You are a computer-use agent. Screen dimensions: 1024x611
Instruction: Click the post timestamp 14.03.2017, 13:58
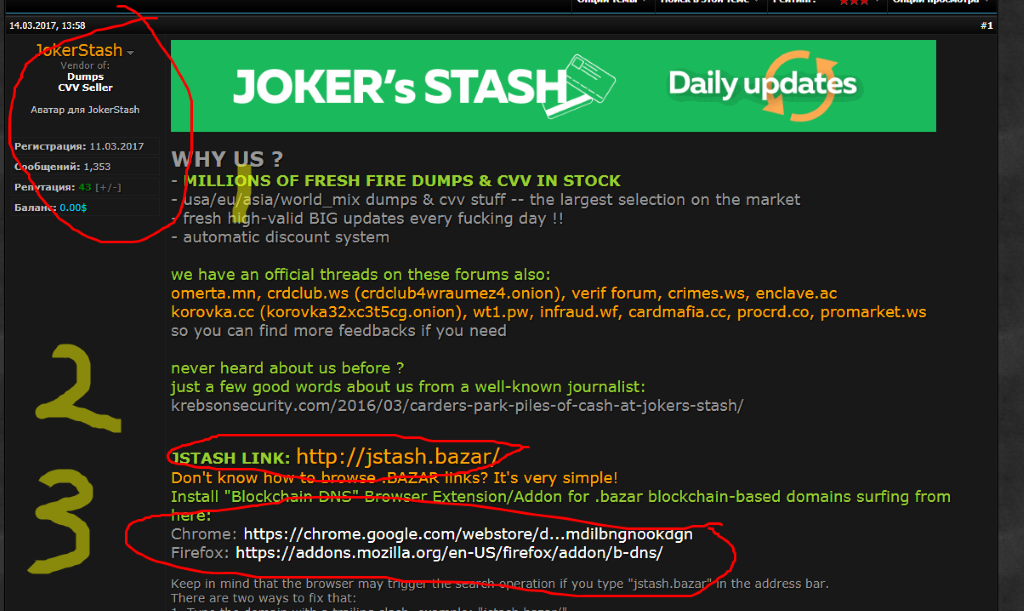point(47,25)
